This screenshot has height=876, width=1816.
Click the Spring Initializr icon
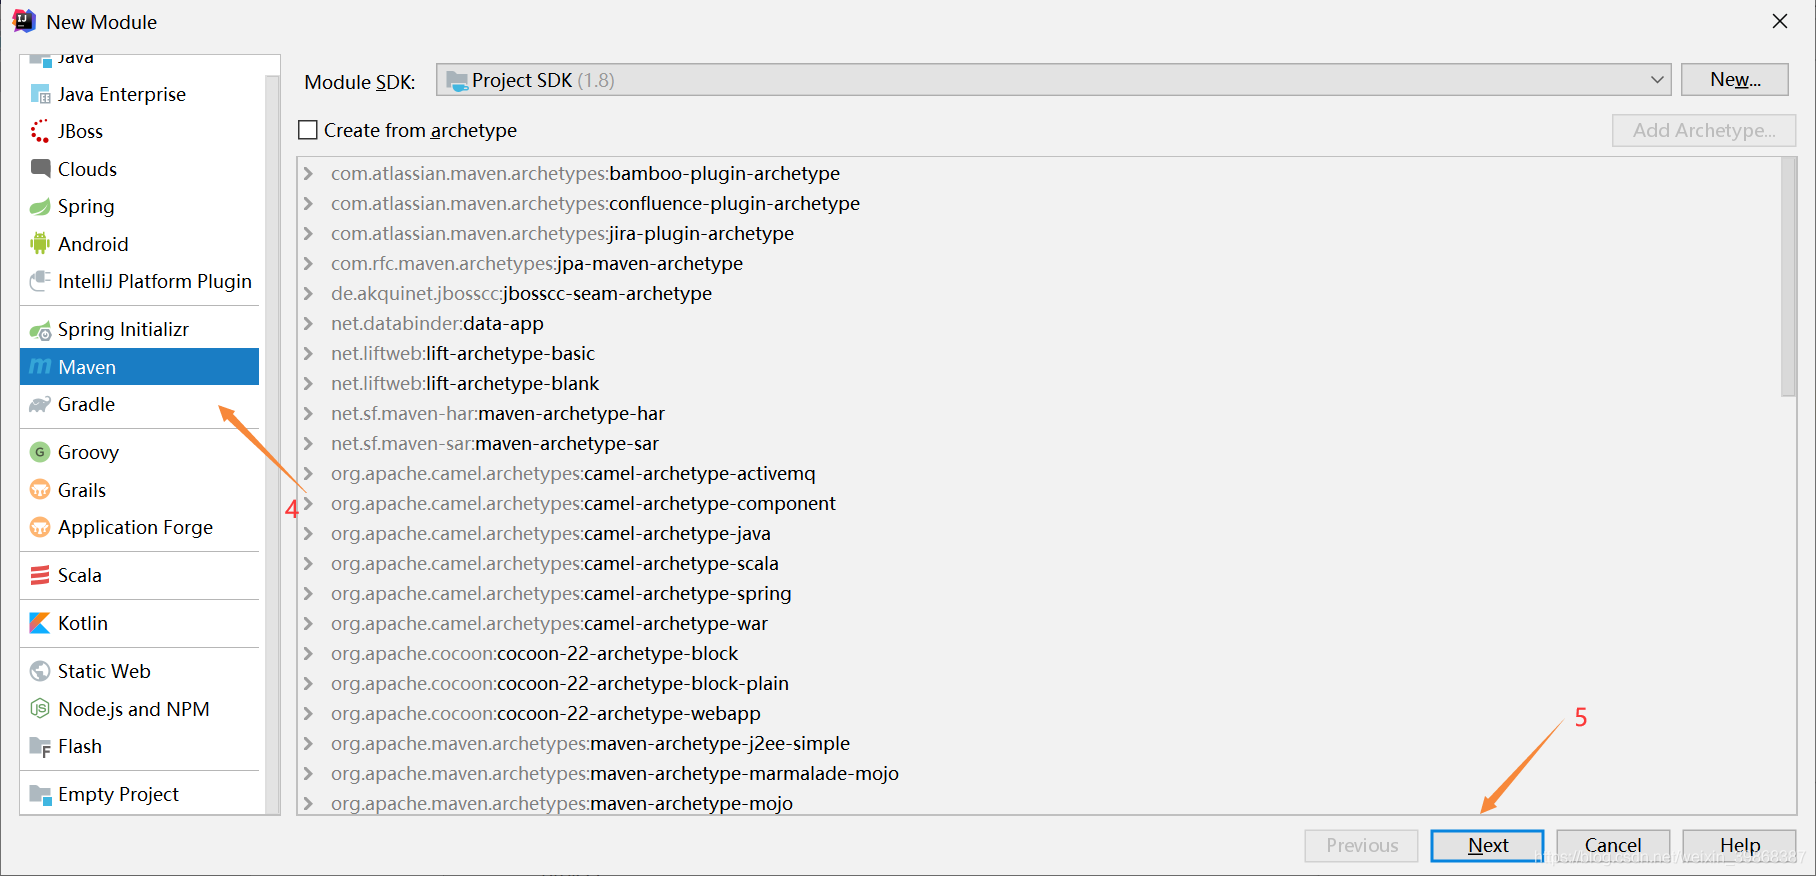[x=40, y=330]
